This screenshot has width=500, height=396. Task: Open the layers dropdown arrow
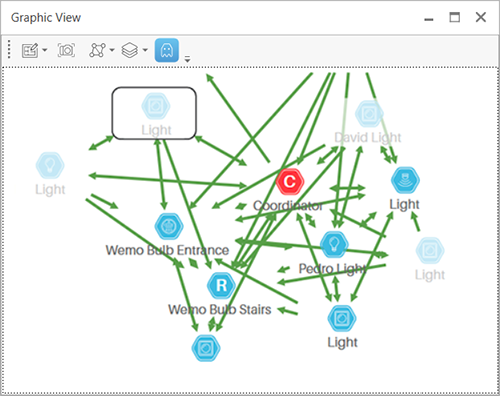coord(145,50)
